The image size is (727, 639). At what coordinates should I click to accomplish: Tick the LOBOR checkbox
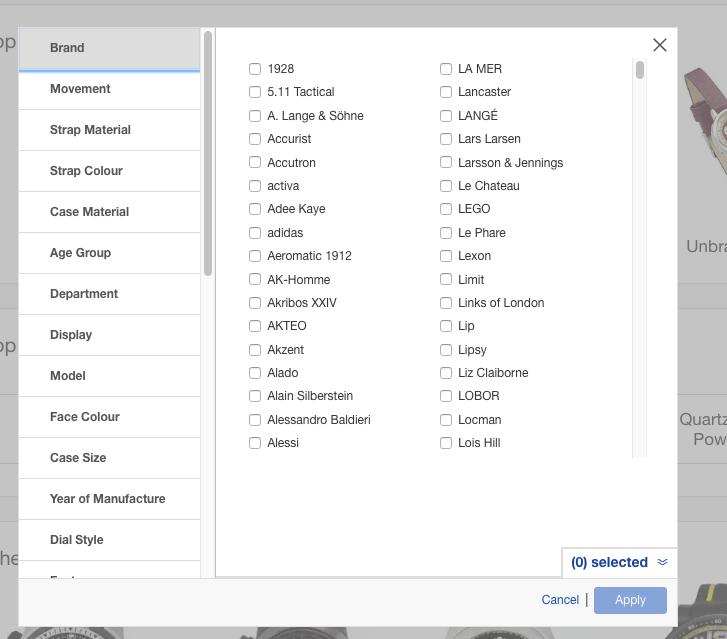tap(446, 396)
